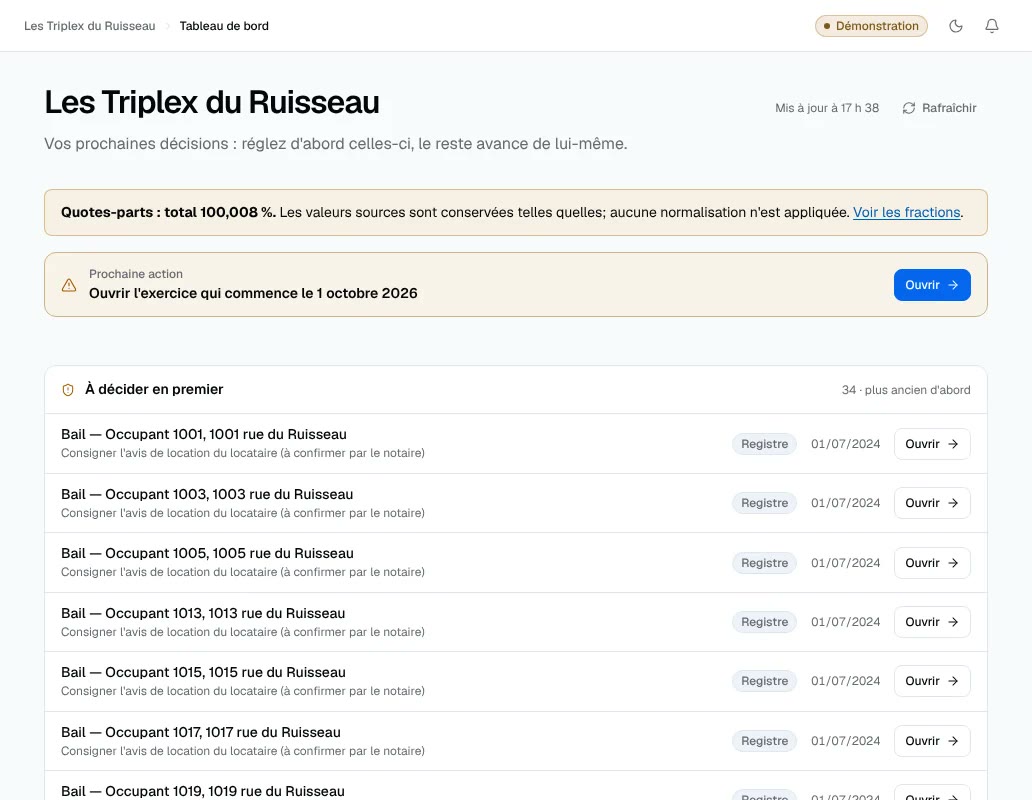Viewport: 1032px width, 800px height.
Task: Click the Rafraîchir button
Action: point(939,108)
